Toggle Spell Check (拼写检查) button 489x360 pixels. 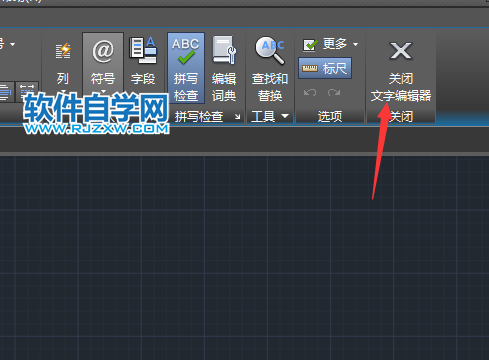pyautogui.click(x=186, y=68)
